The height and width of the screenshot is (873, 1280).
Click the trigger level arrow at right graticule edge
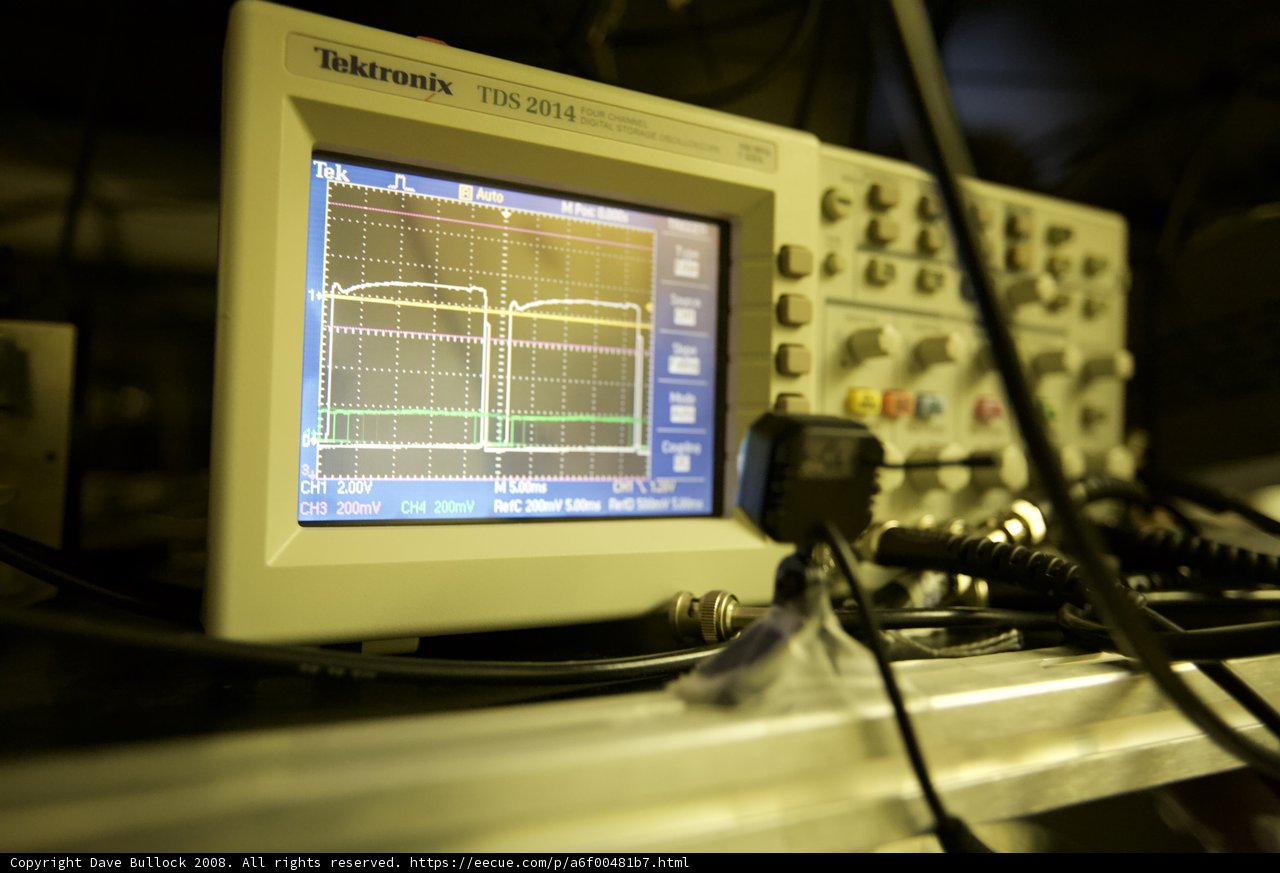tap(651, 305)
